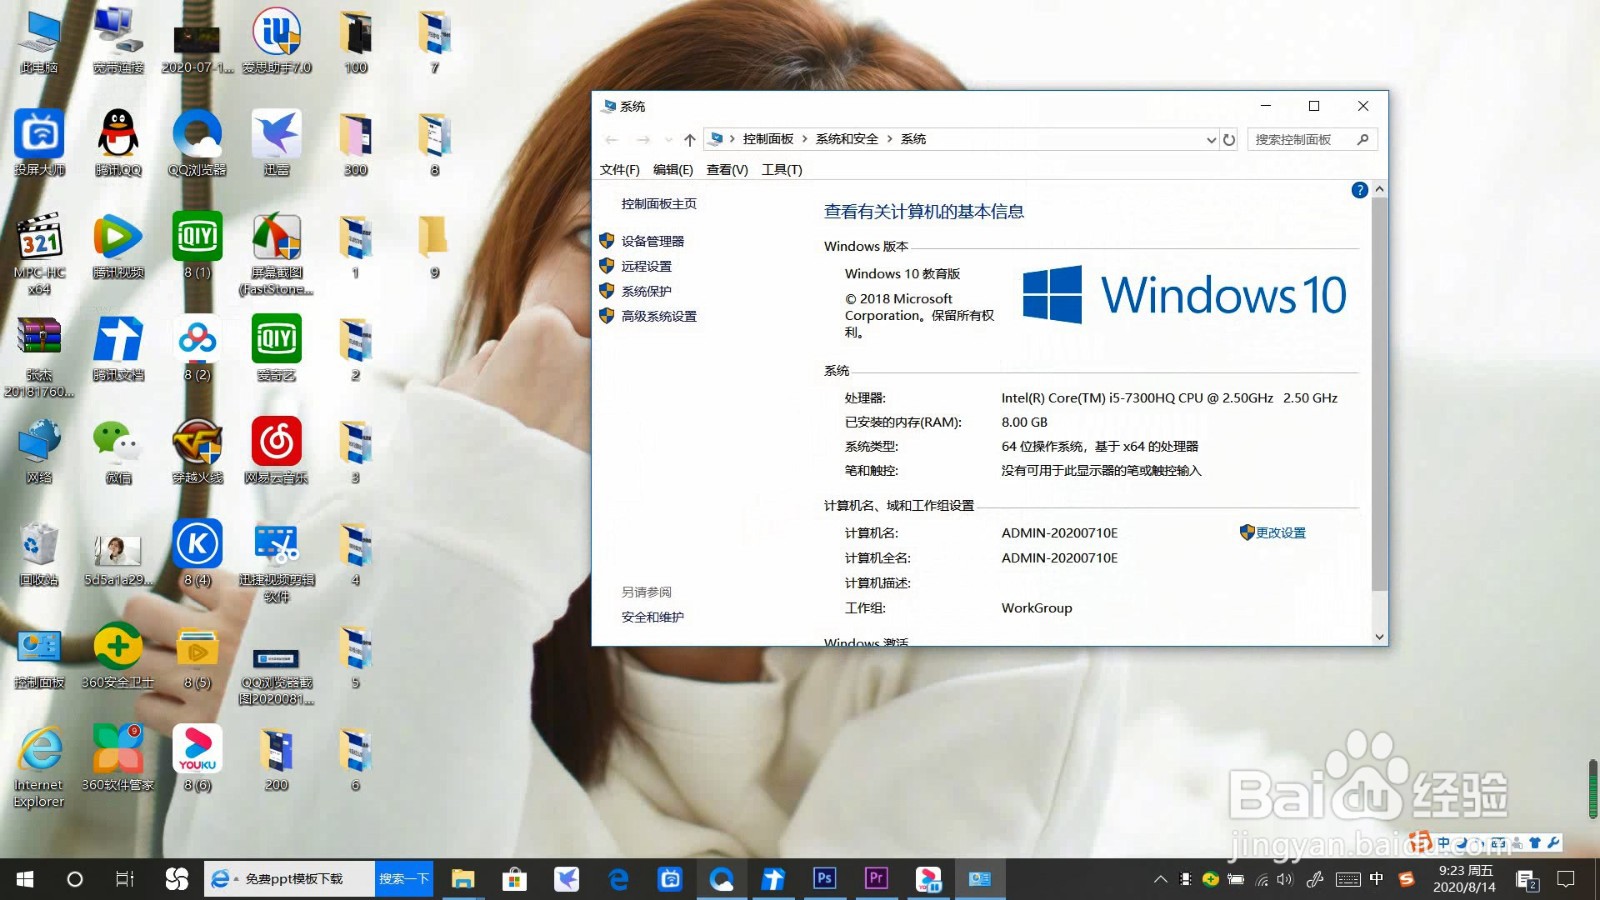Click the 更改设置 link
This screenshot has height=900, width=1600.
pos(1280,532)
